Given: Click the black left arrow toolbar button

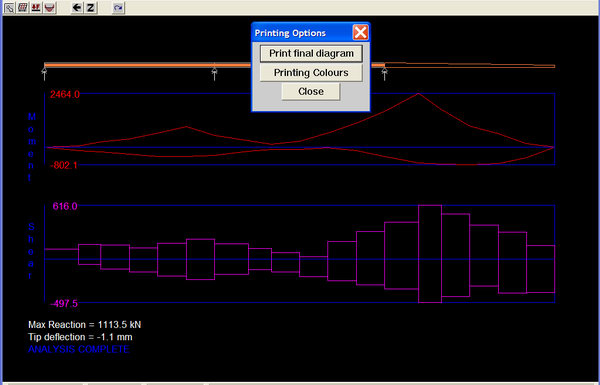Looking at the screenshot, I should (x=77, y=7).
